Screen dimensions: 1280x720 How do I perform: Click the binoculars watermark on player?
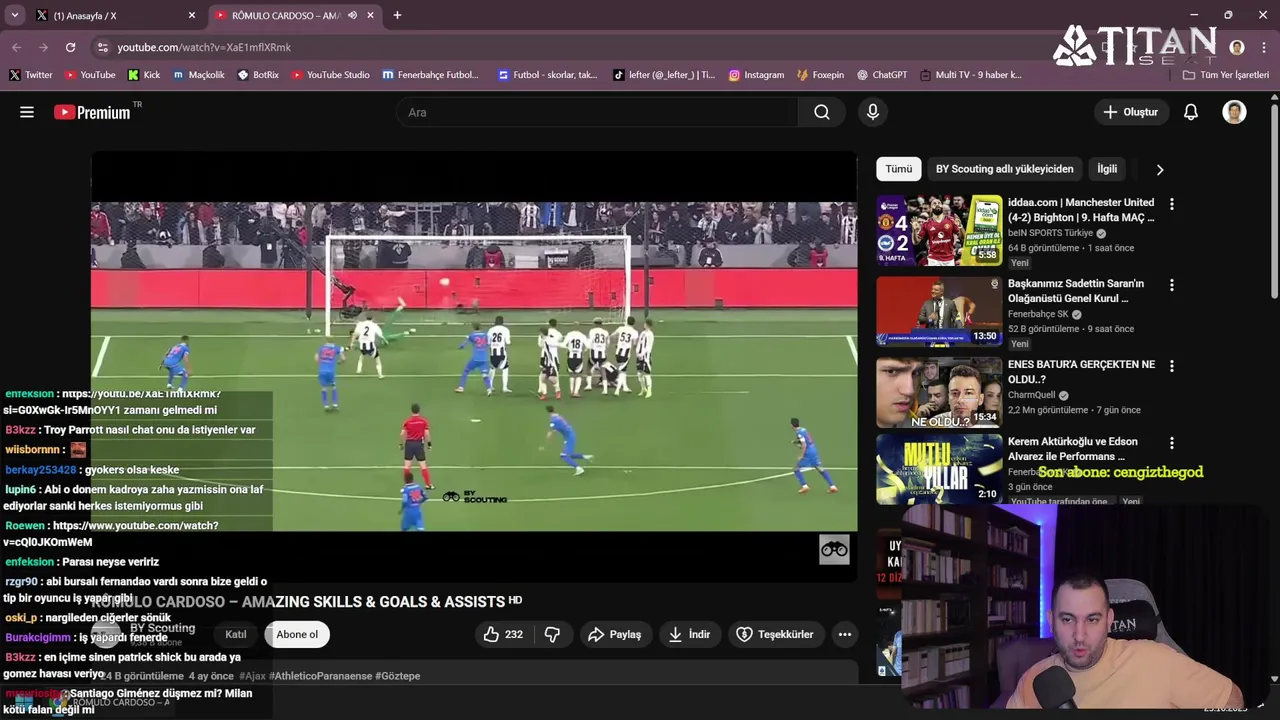pos(834,549)
